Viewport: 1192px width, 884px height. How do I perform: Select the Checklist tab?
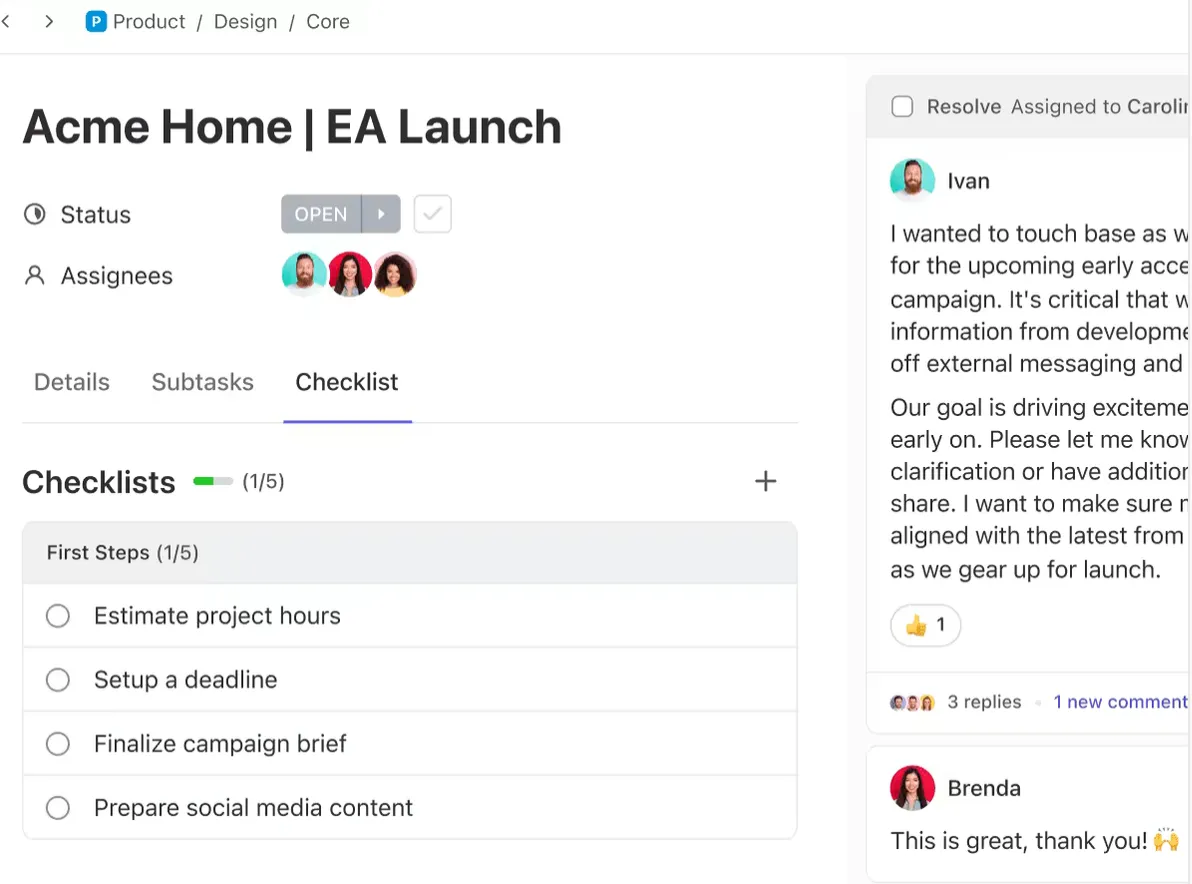[x=347, y=382]
